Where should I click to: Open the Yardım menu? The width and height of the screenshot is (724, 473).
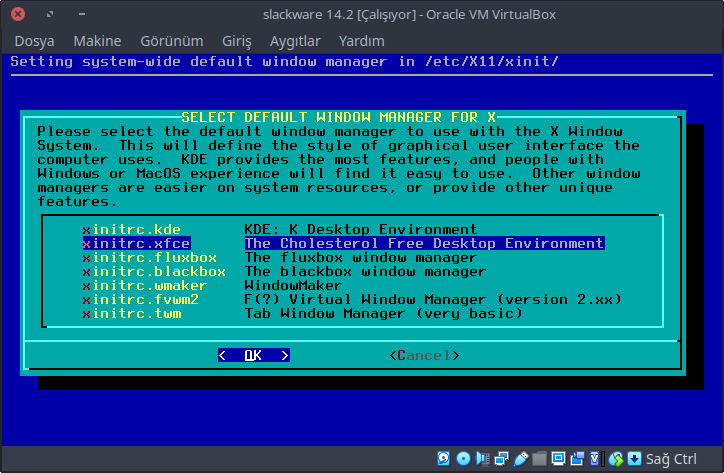[362, 41]
